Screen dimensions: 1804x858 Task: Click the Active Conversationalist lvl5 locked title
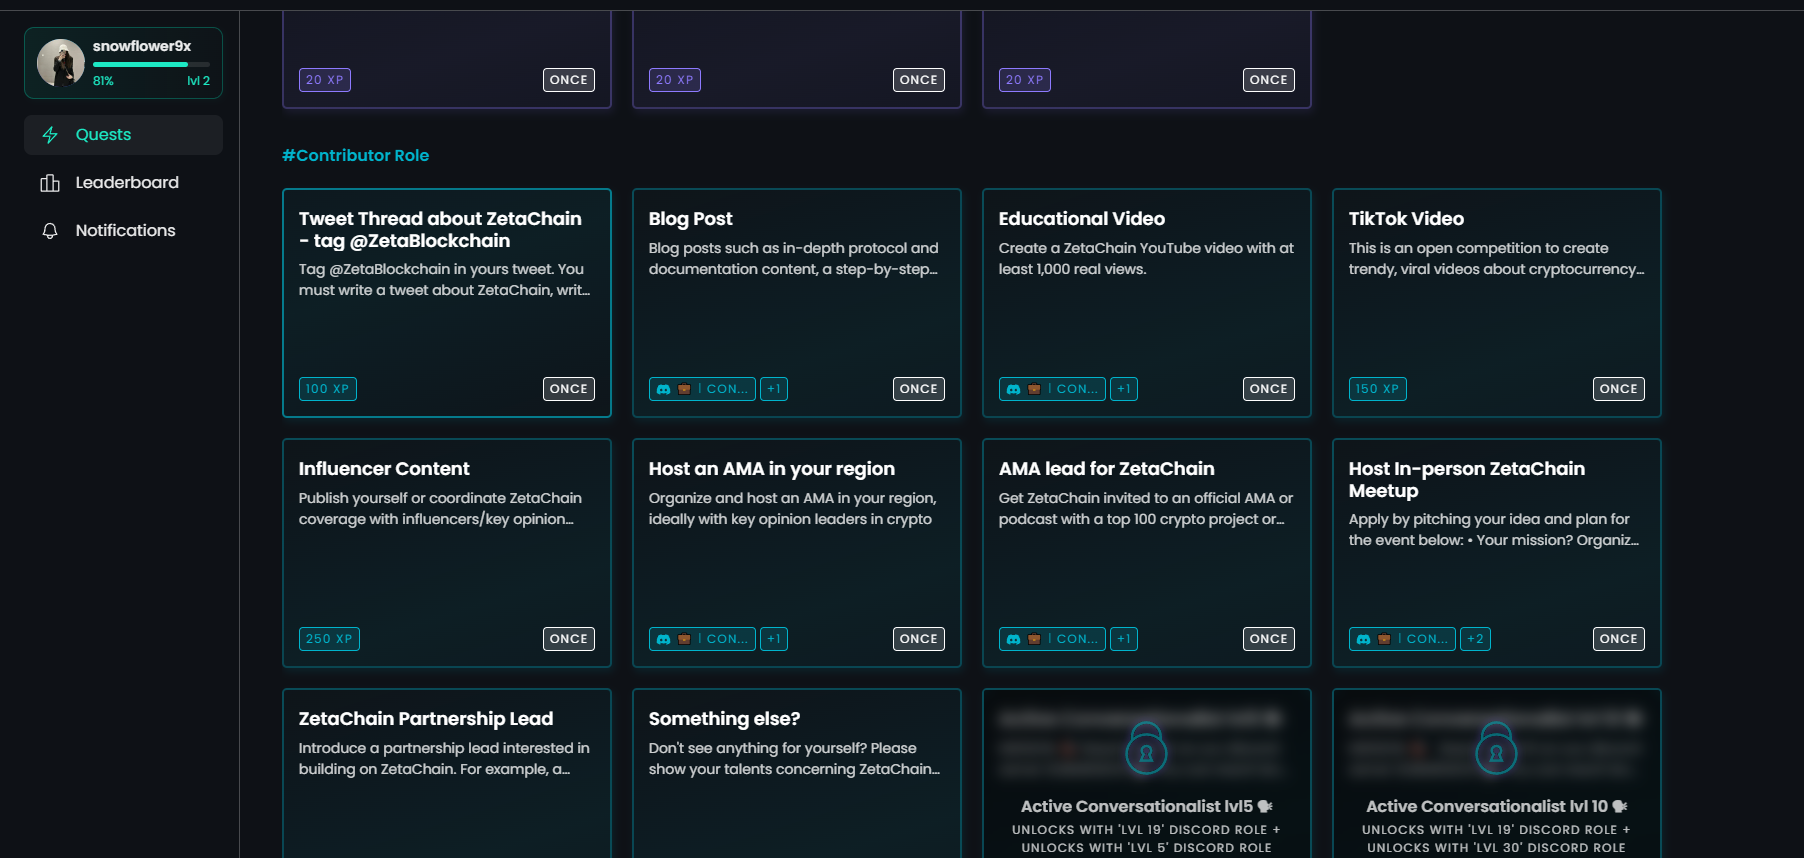(x=1146, y=806)
